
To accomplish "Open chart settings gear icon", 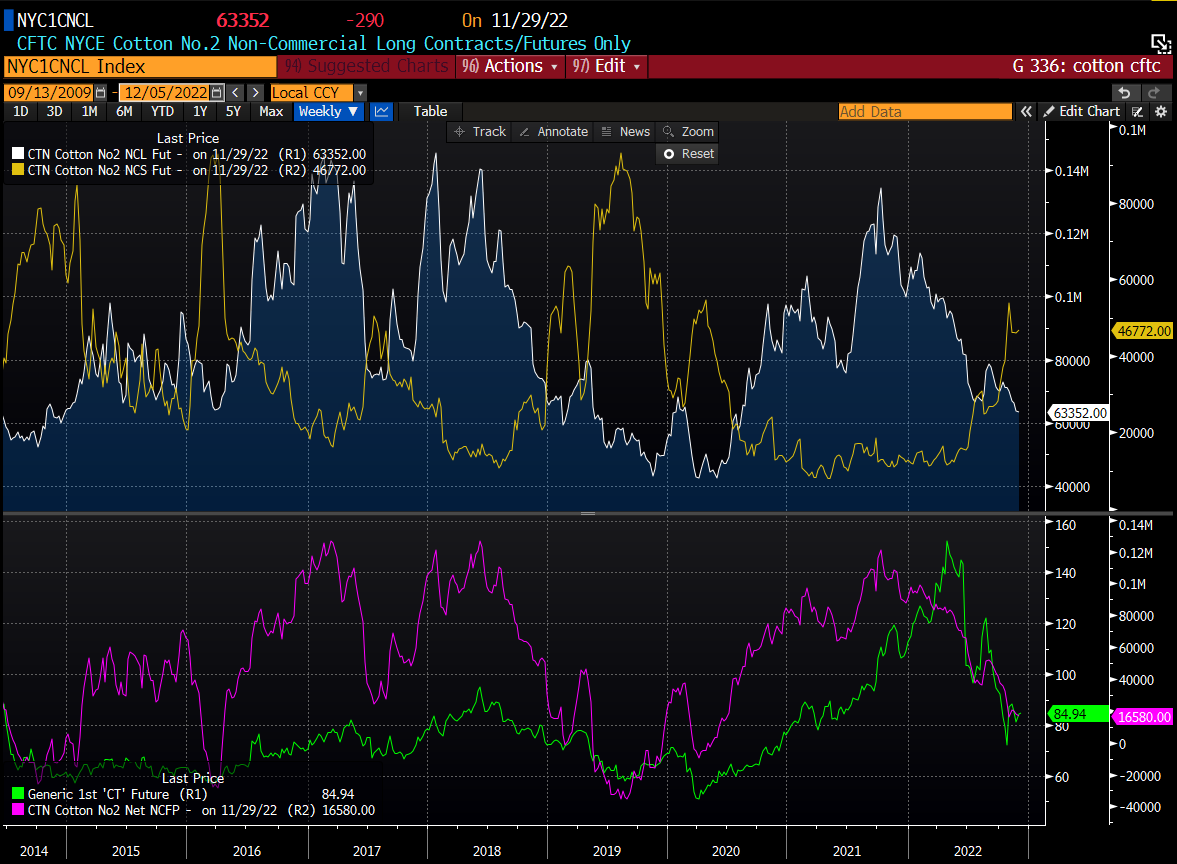I will pos(1161,112).
